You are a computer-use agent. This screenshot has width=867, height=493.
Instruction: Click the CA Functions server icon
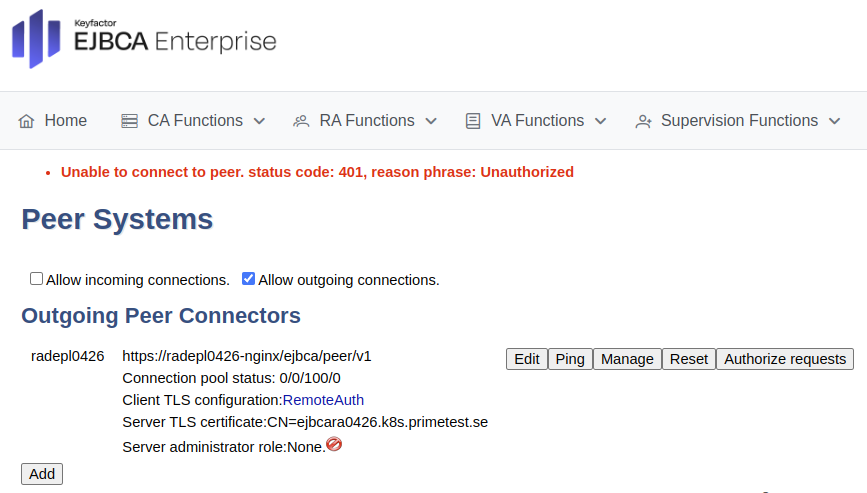point(129,121)
